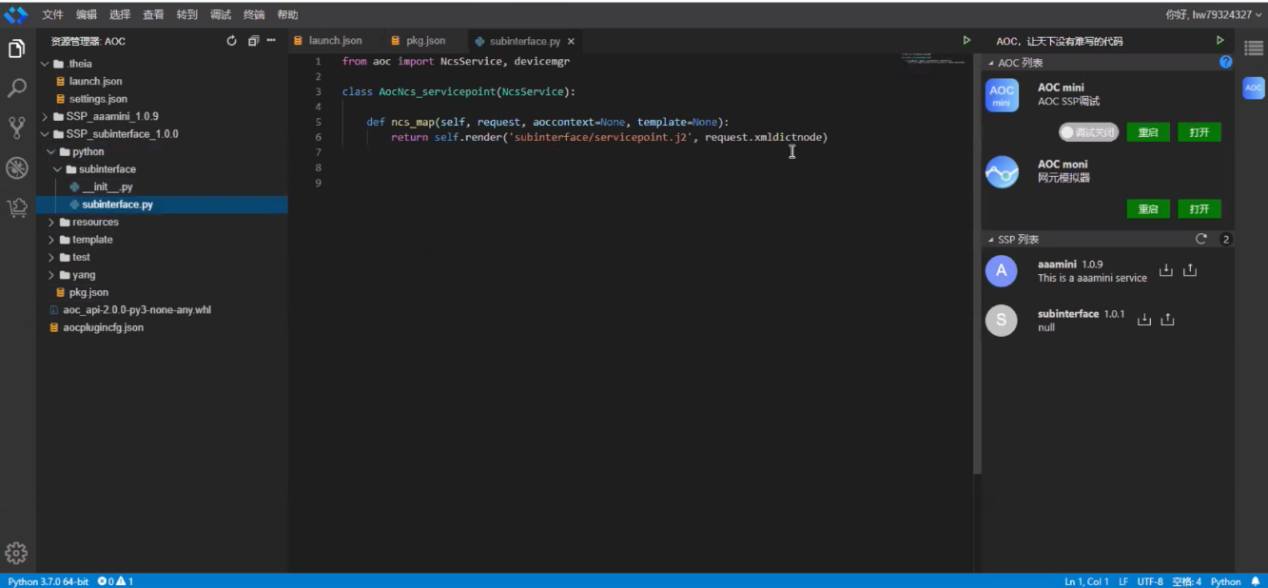The width and height of the screenshot is (1268, 588).
Task: Restart AOC mini with 重启 button
Action: 1148,132
